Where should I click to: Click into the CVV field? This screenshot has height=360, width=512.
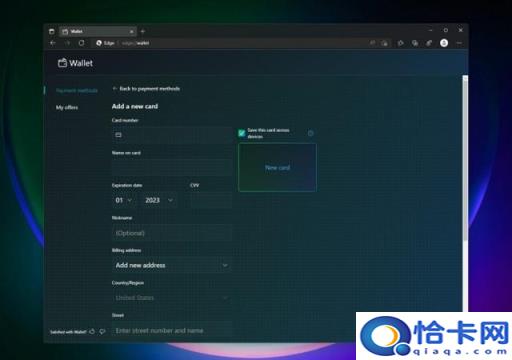click(x=211, y=200)
